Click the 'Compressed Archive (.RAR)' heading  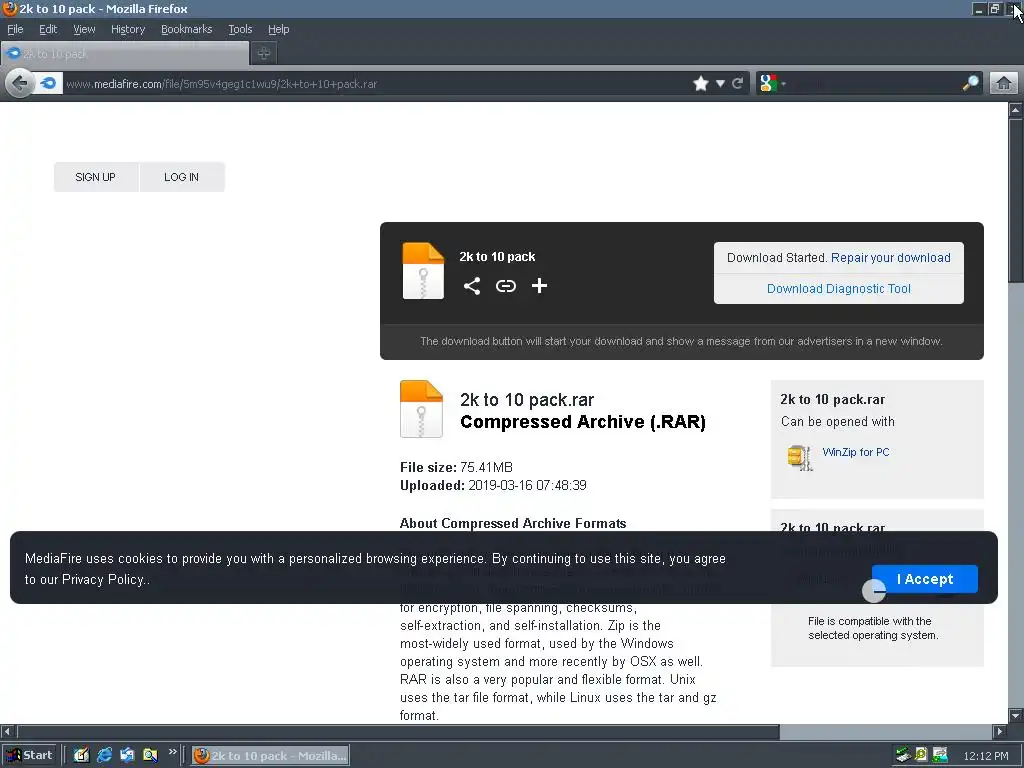click(583, 422)
